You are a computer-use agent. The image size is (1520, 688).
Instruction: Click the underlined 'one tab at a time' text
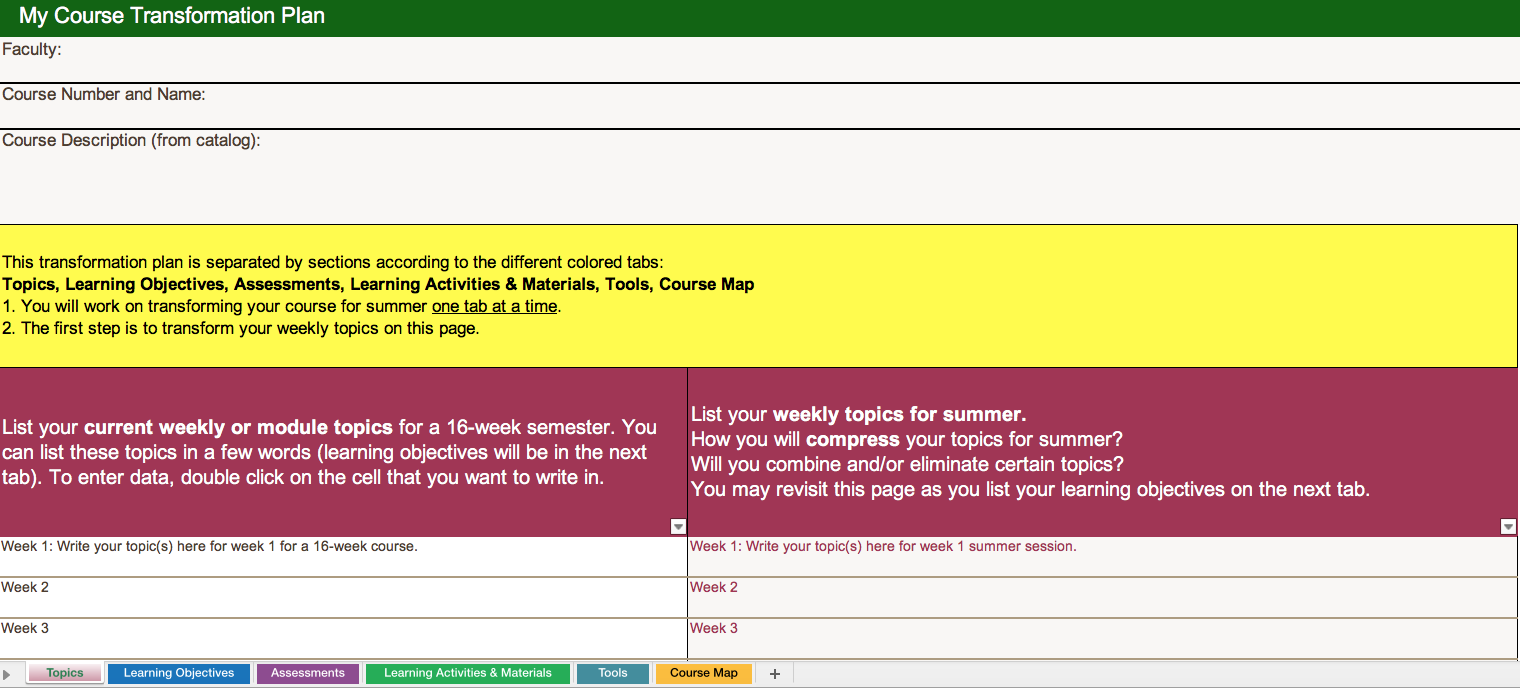point(494,307)
